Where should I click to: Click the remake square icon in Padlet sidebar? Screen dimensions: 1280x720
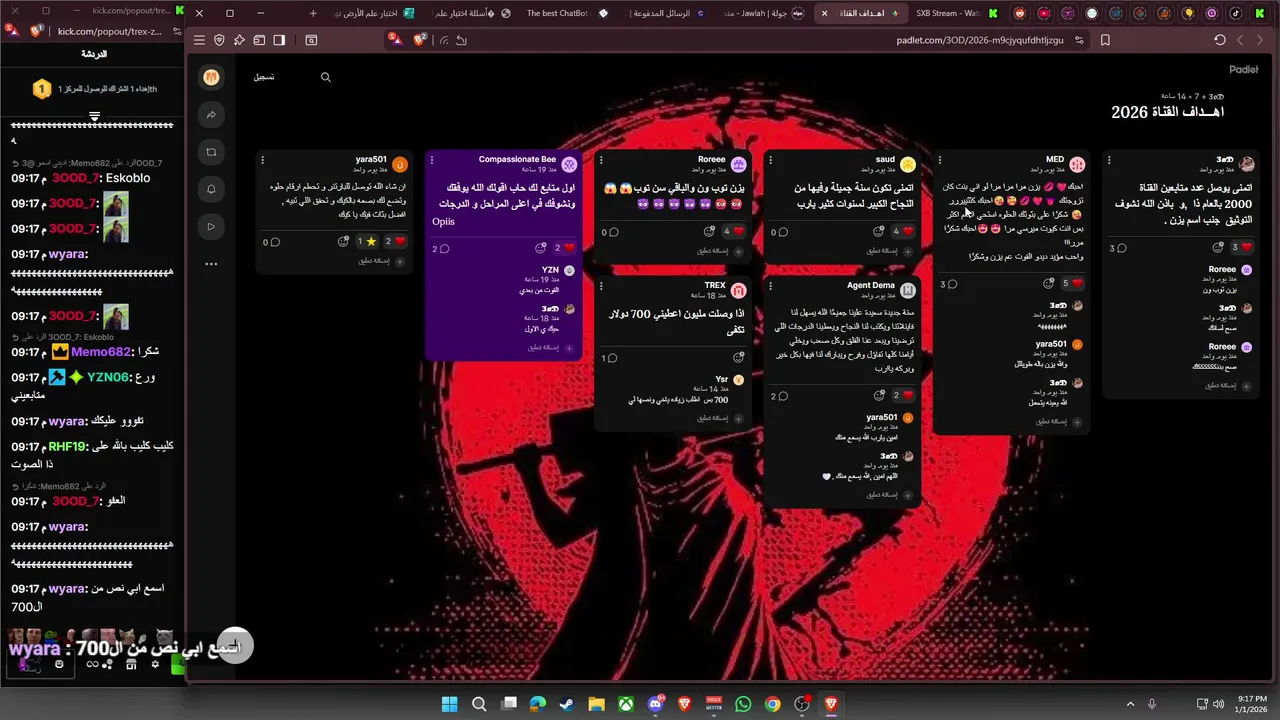click(x=211, y=152)
